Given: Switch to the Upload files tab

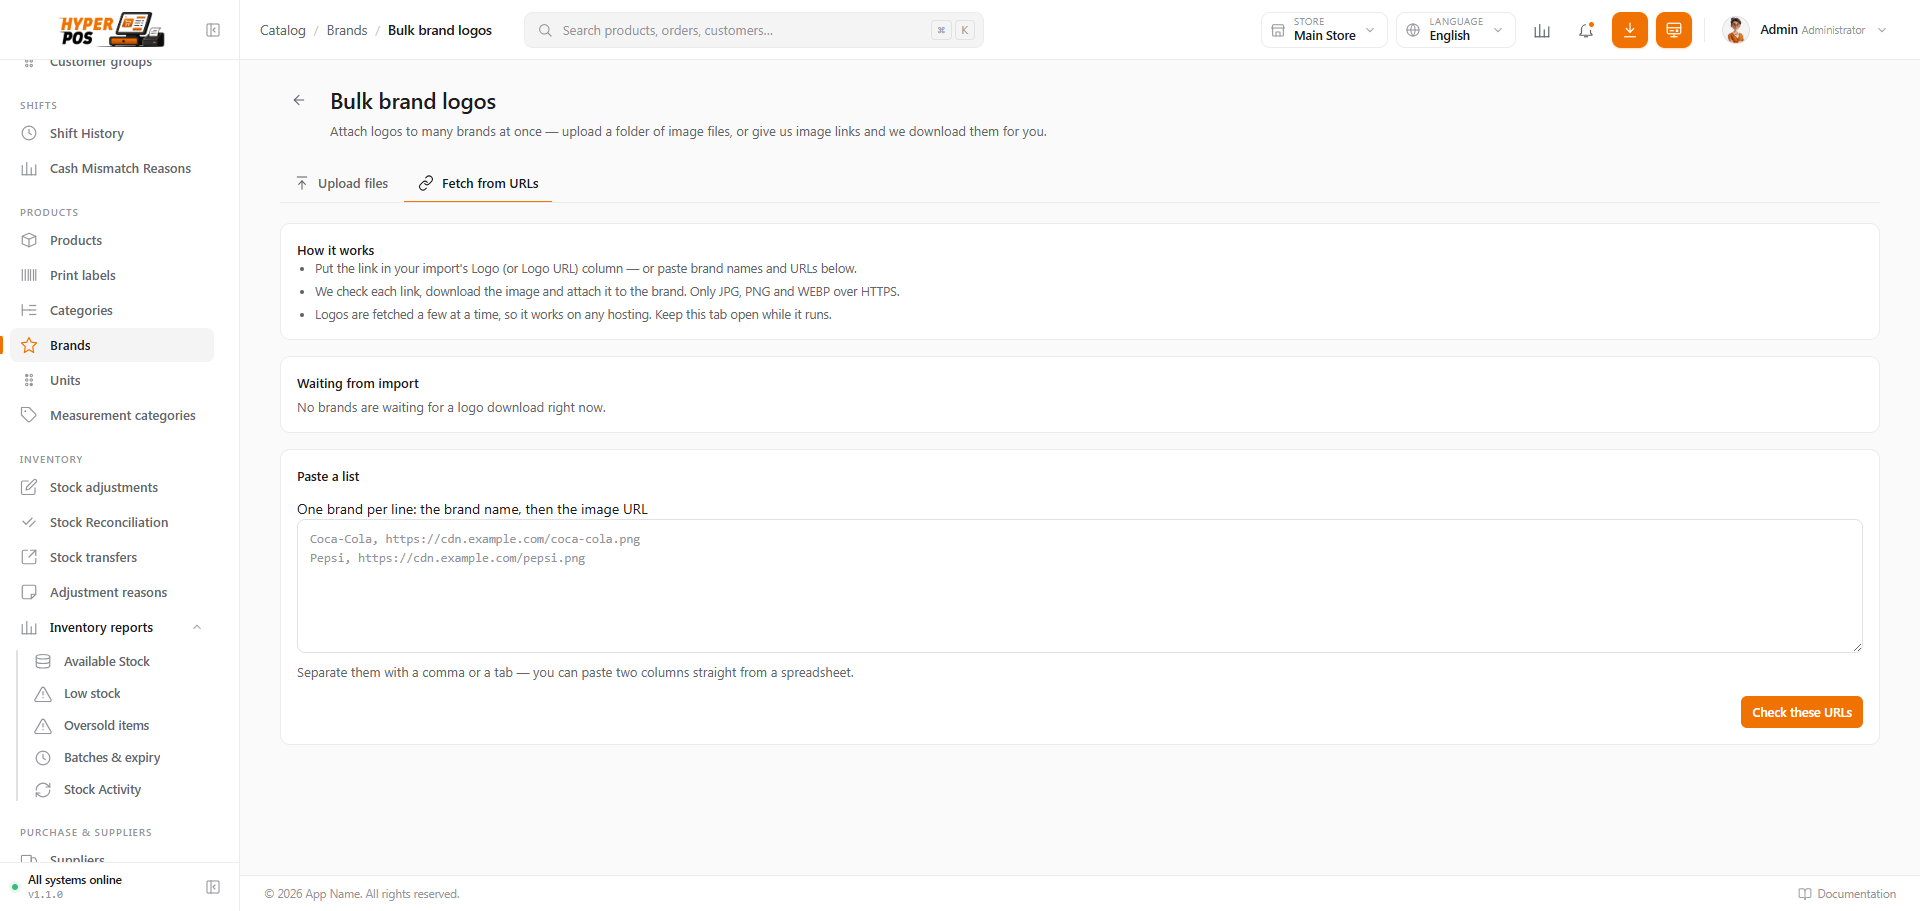Looking at the screenshot, I should click(342, 183).
